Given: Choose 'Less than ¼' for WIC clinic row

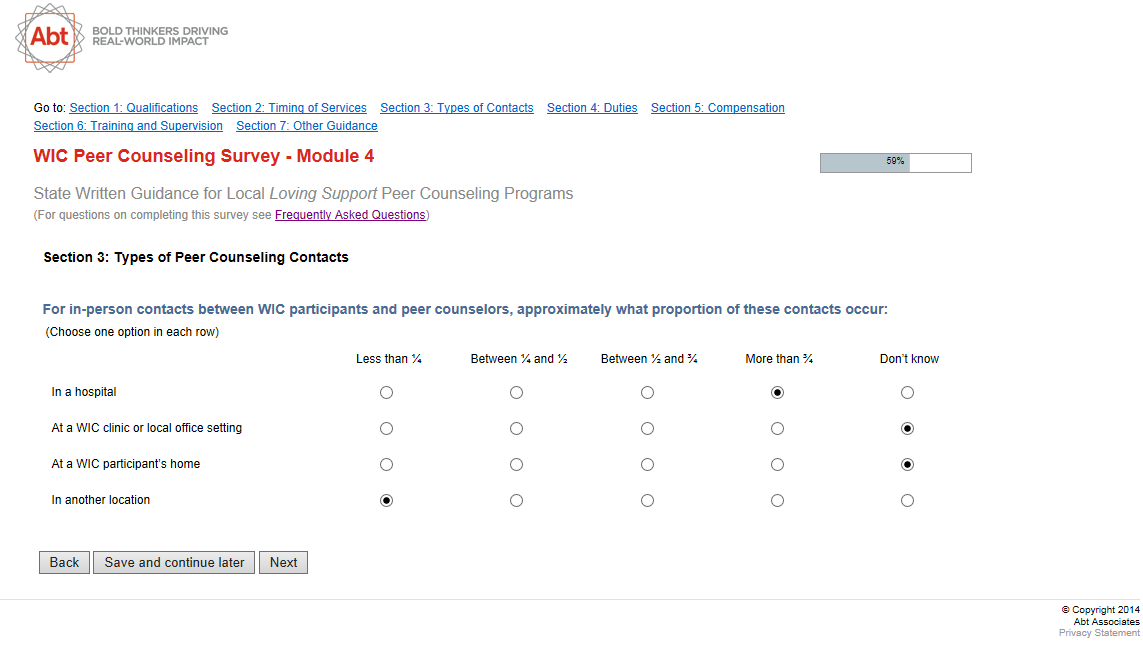Looking at the screenshot, I should 386,429.
